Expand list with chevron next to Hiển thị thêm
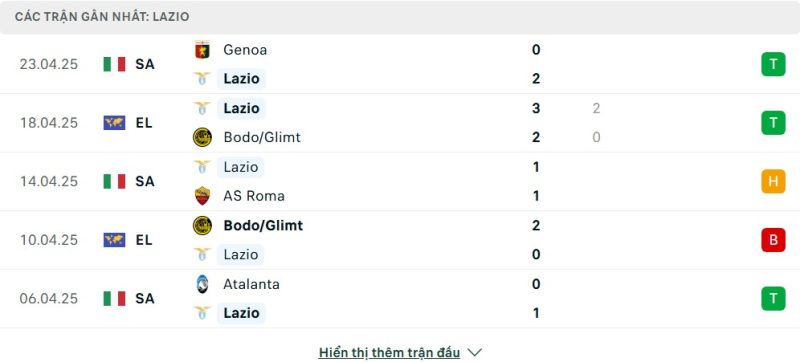The width and height of the screenshot is (800, 362). [474, 352]
